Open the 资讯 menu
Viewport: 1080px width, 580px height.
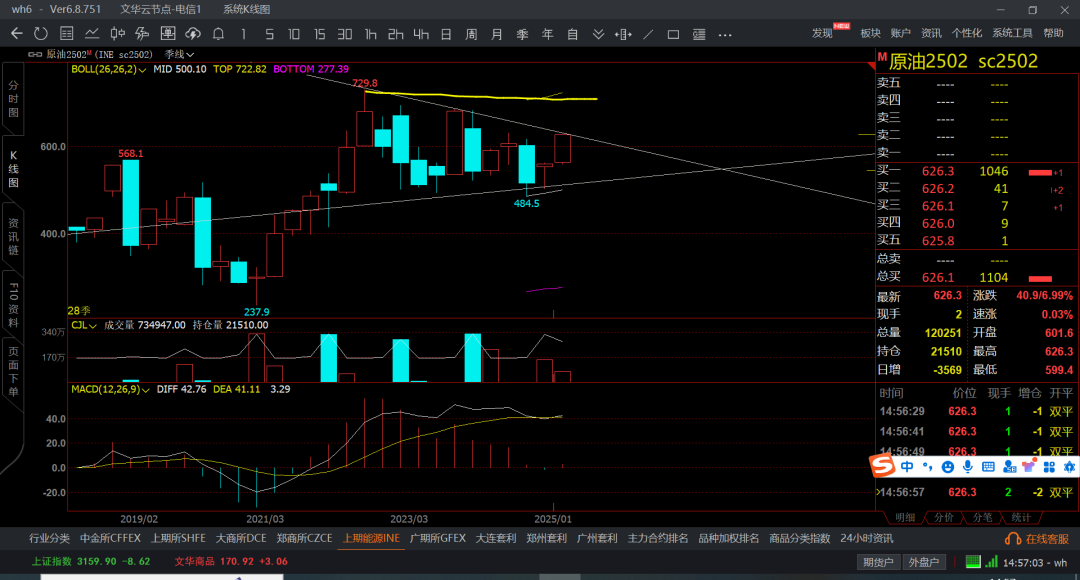tap(931, 33)
